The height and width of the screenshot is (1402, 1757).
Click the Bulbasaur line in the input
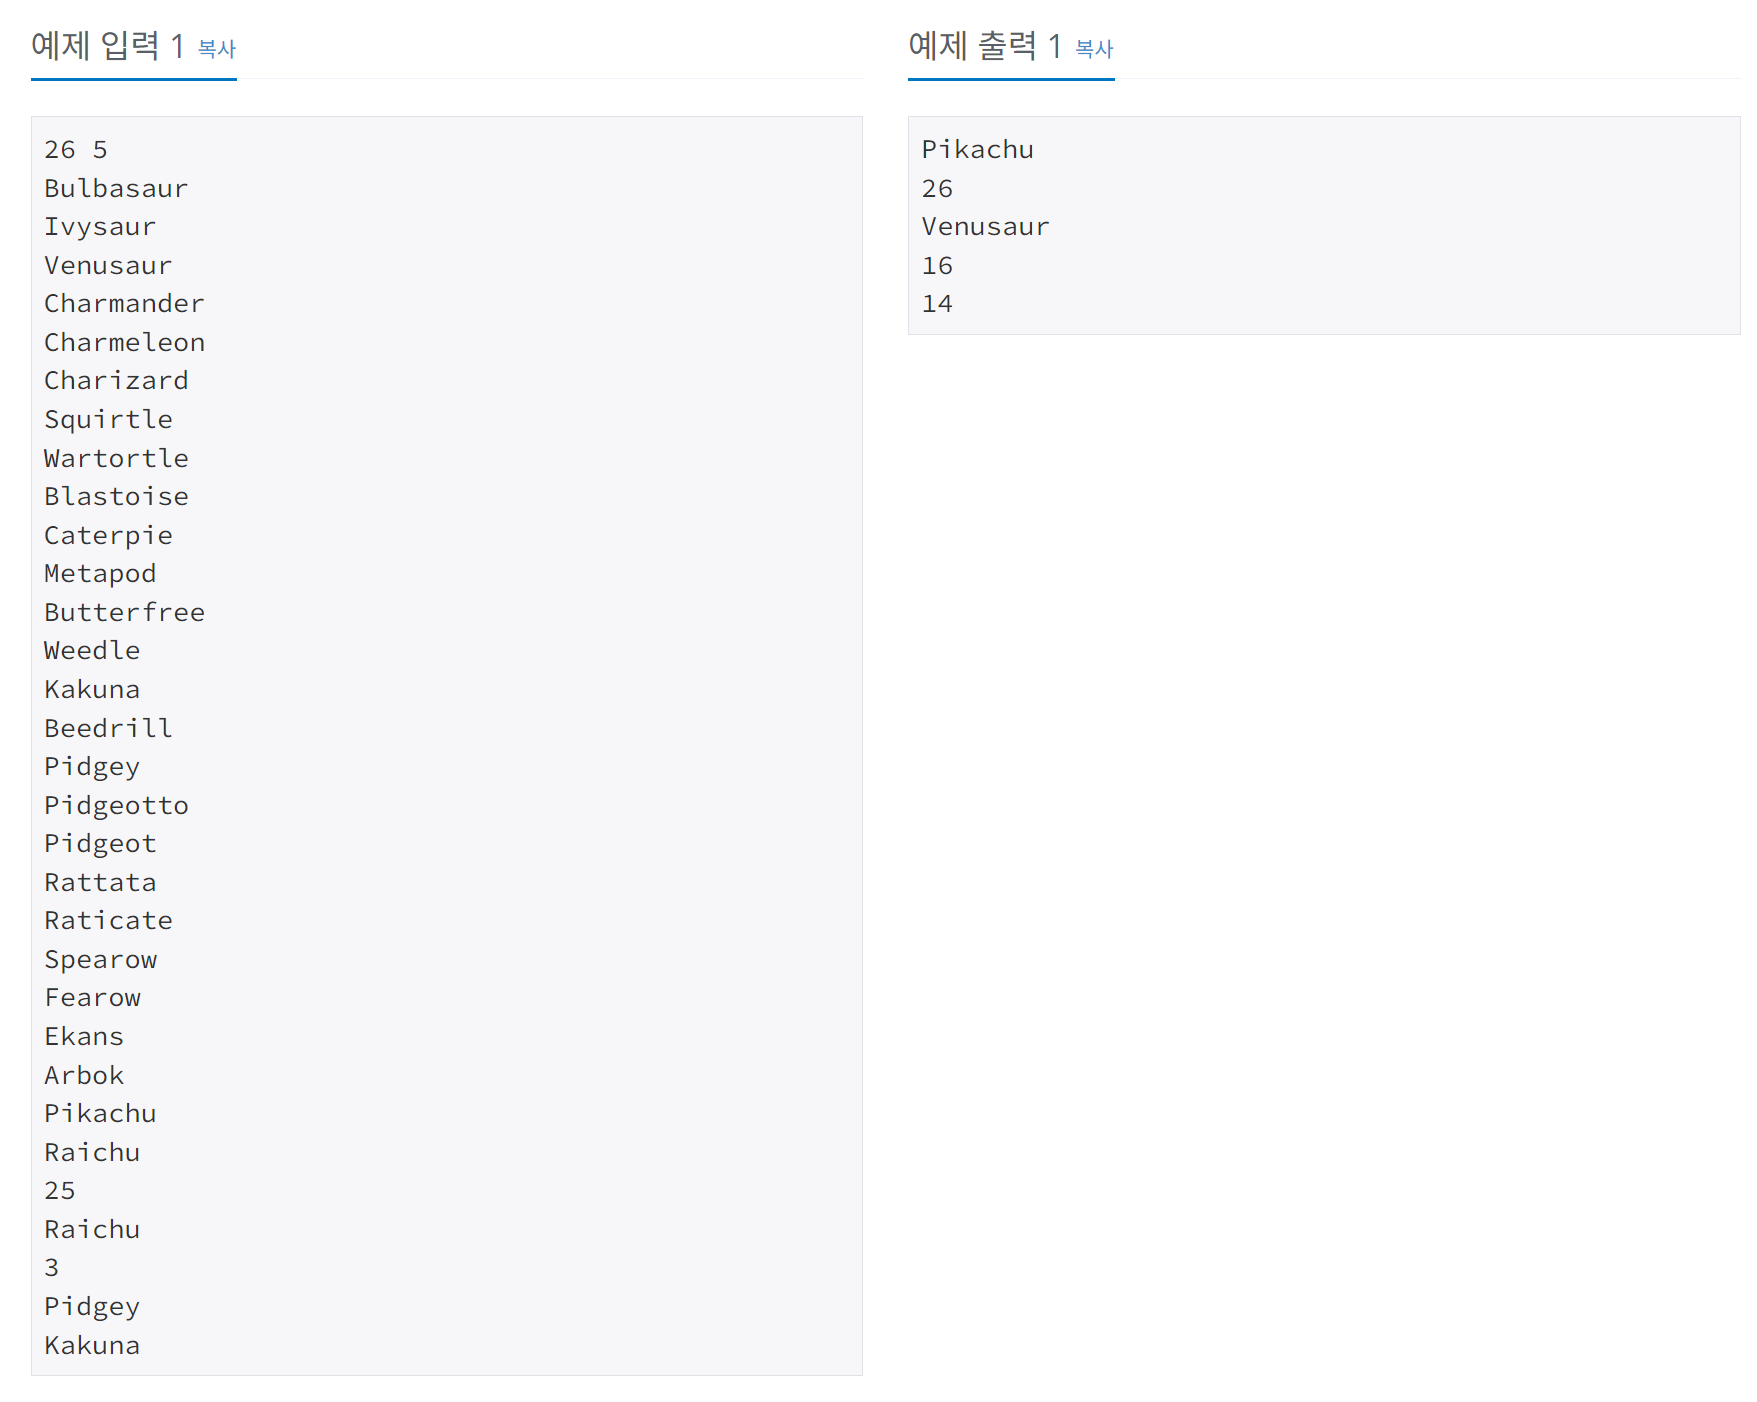[116, 189]
